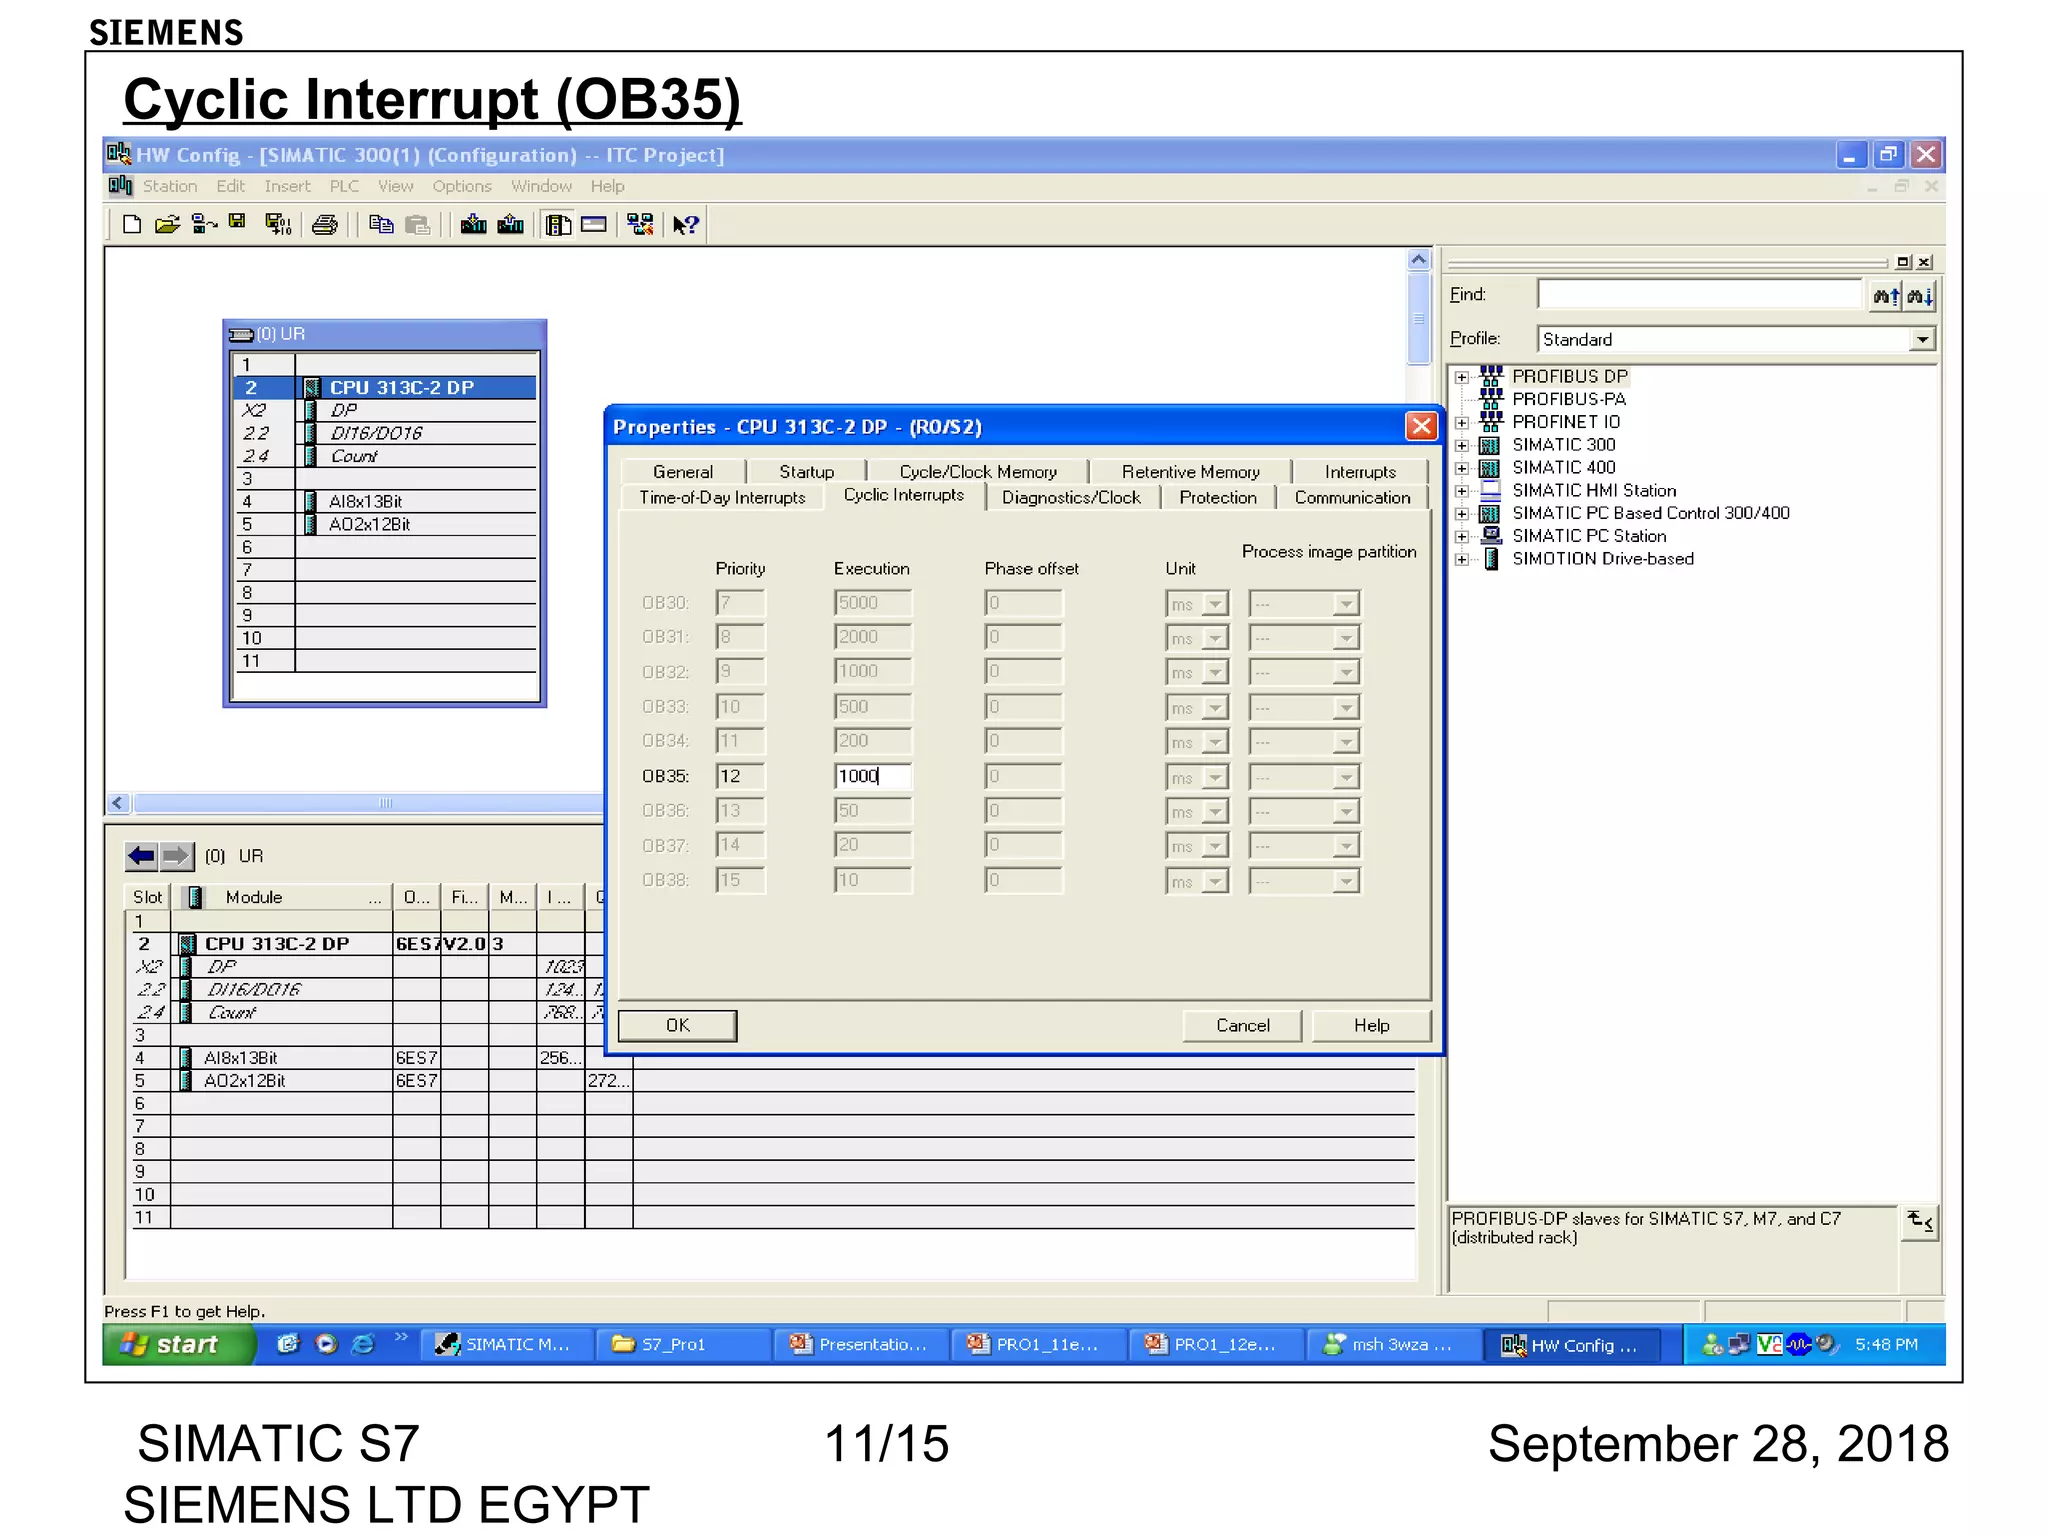Click the context Help pointer icon
The height and width of the screenshot is (1536, 2048).
pos(685,225)
